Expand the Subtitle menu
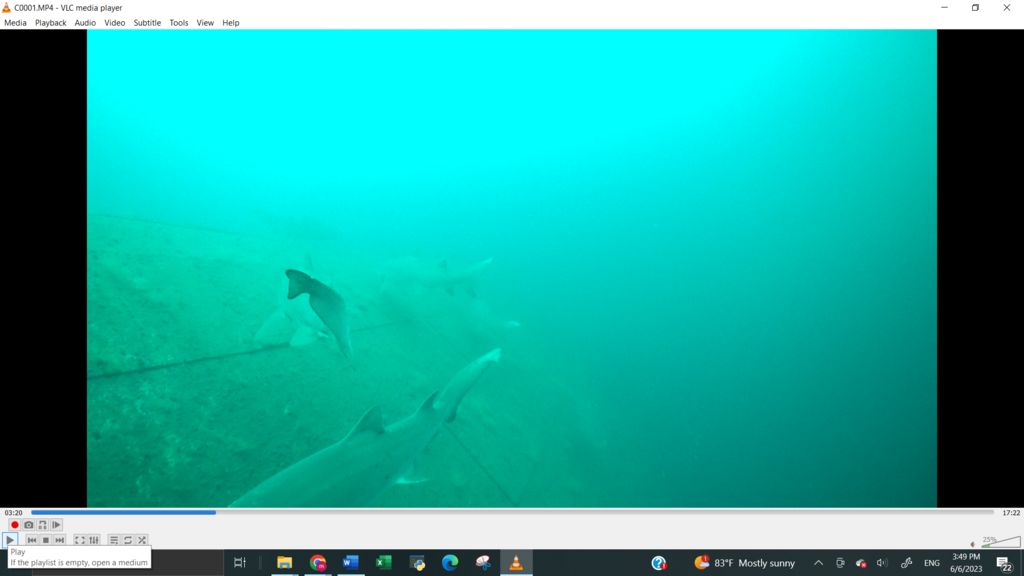Viewport: 1024px width, 576px height. pos(147,22)
